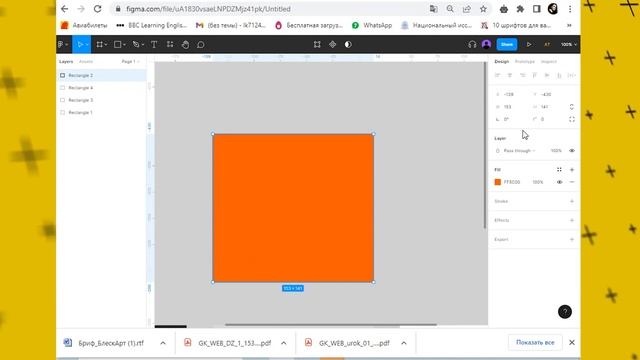
Task: Select the Hand tool
Action: [x=185, y=44]
